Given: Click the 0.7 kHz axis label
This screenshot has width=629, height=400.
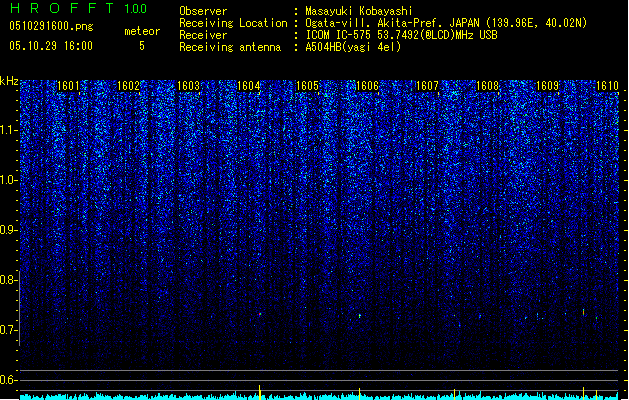Looking at the screenshot, I should [x=8, y=330].
